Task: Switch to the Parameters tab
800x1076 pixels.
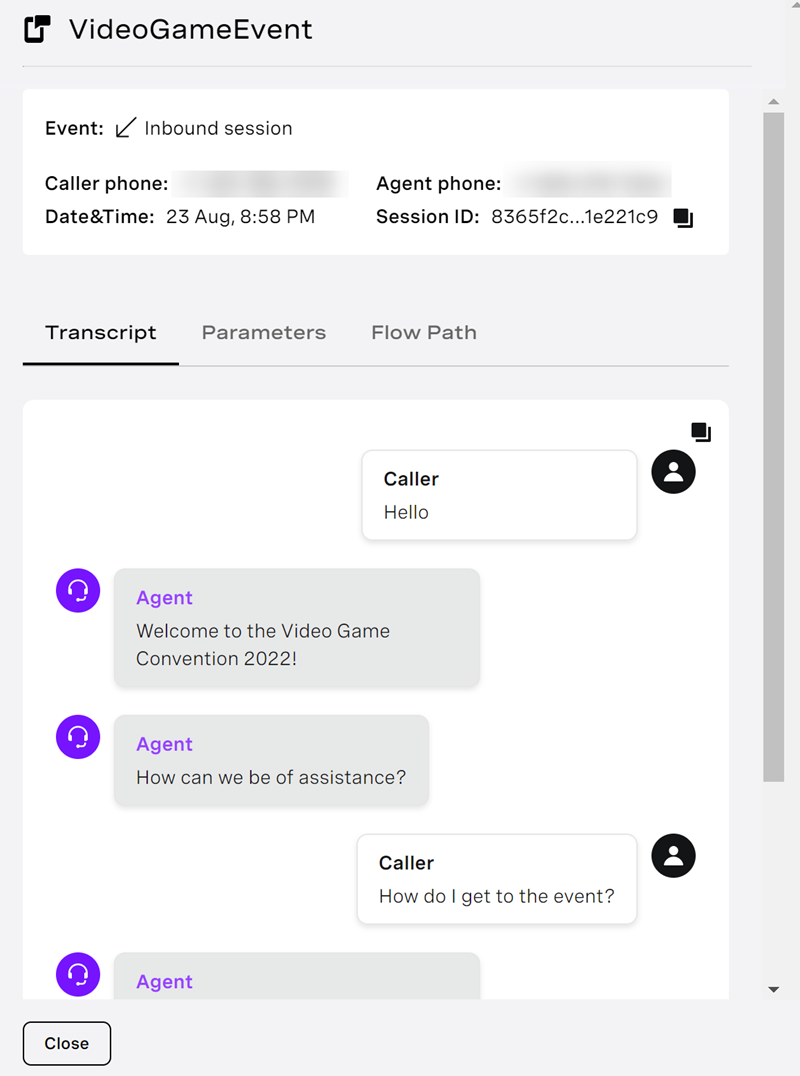Action: point(263,333)
